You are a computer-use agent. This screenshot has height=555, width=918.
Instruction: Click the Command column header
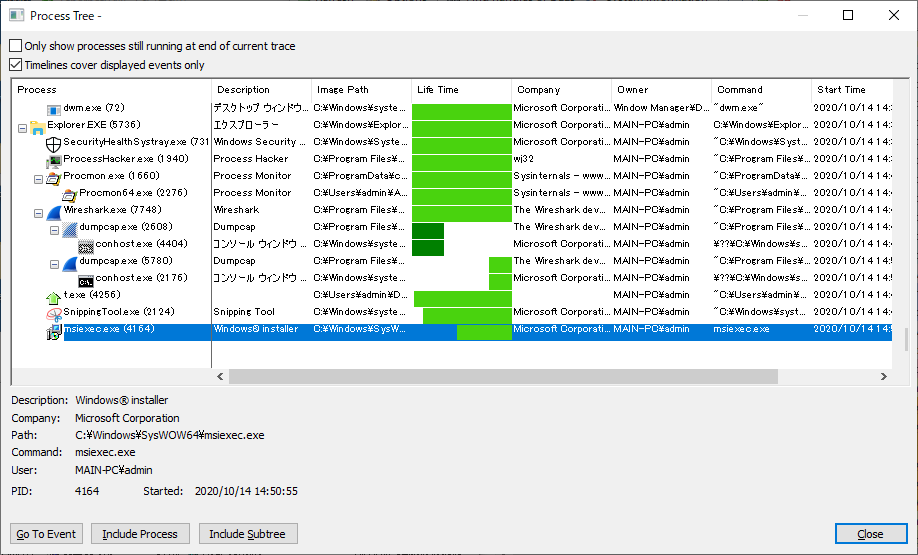pos(762,90)
